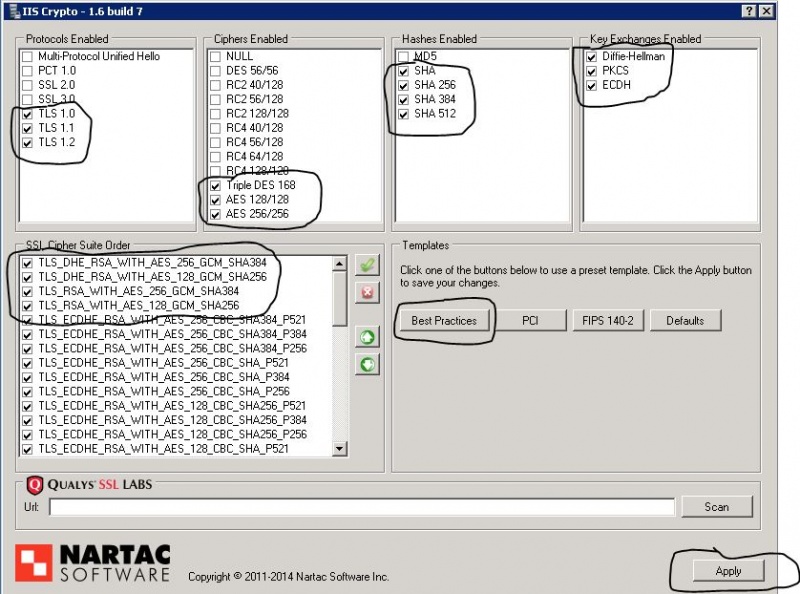Click the Nartac Software logo
The height and width of the screenshot is (594, 800).
[x=92, y=562]
